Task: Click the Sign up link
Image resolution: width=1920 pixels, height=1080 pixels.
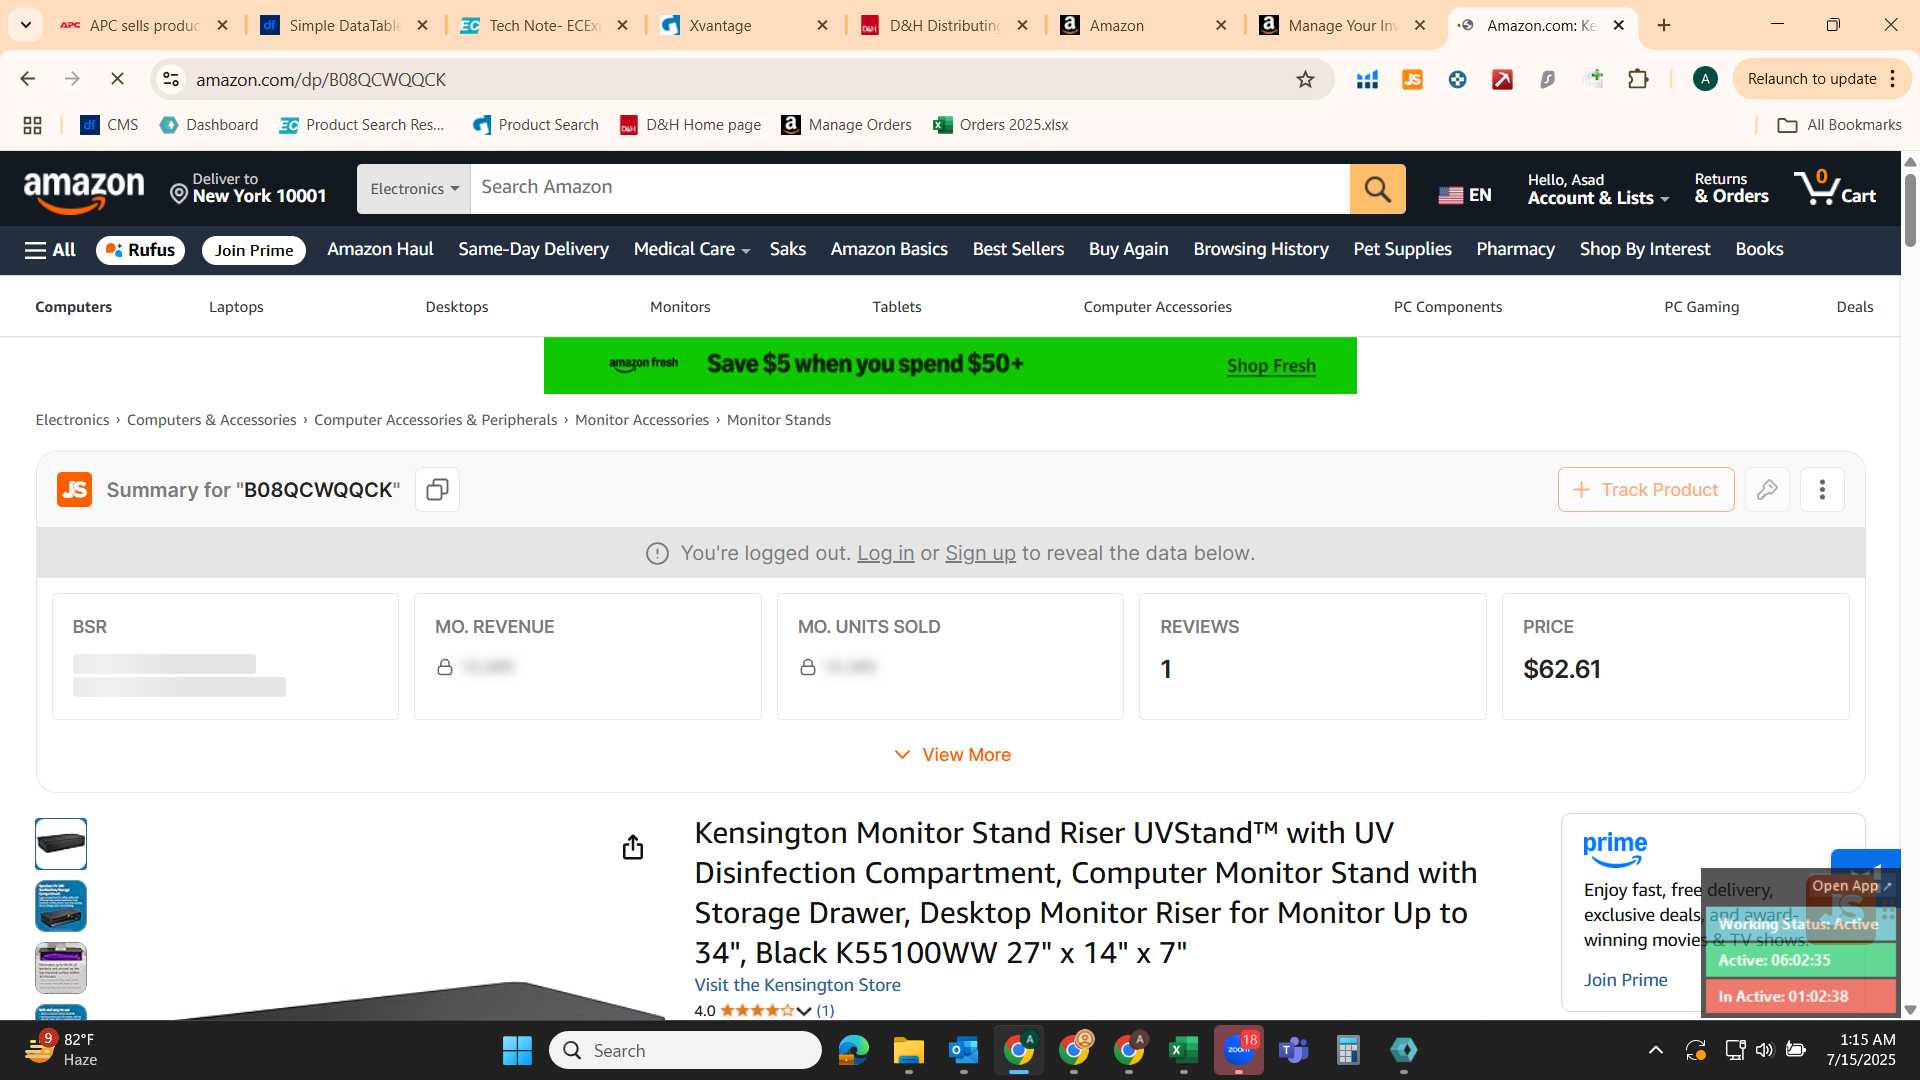Action: coord(980,553)
